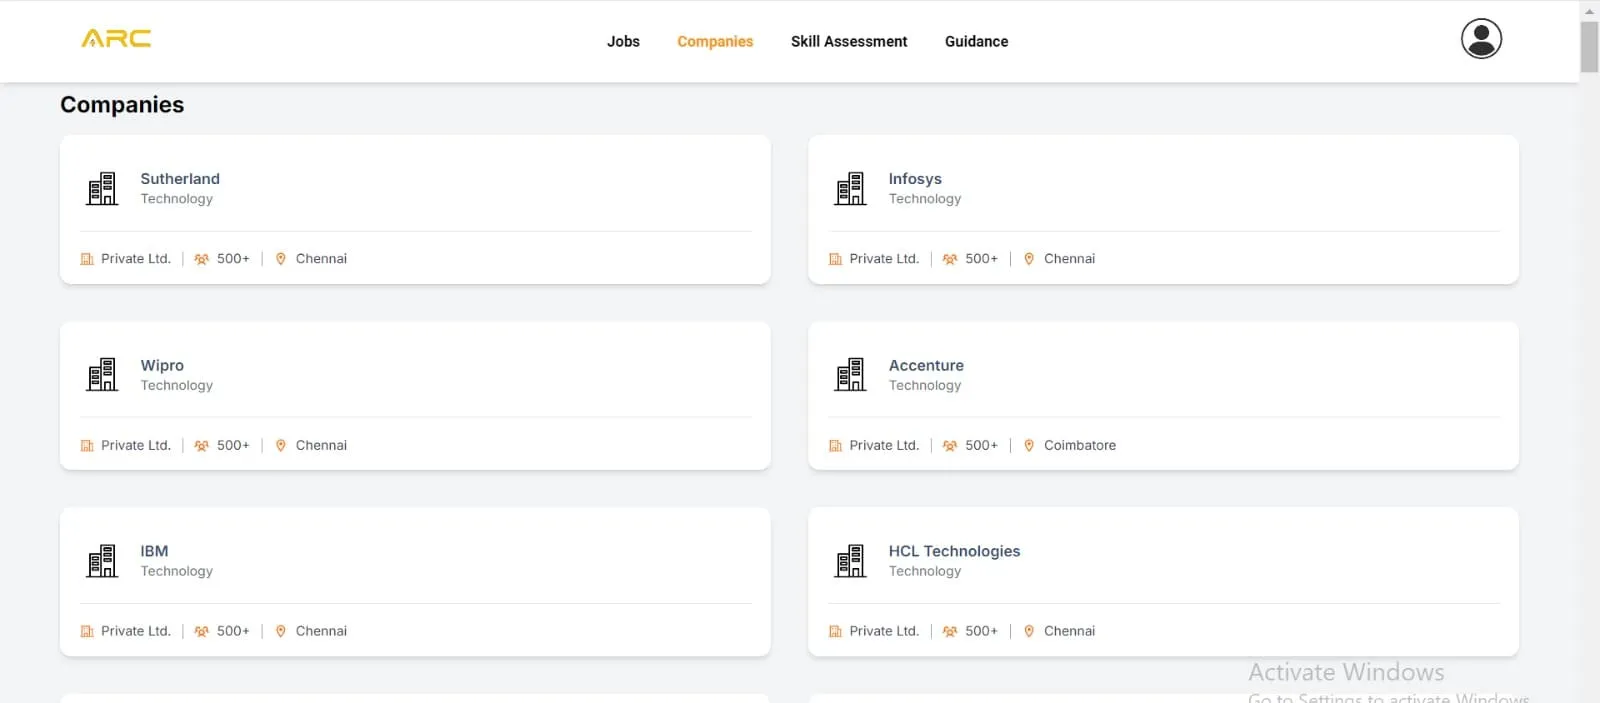Screen dimensions: 1600x703
Task: Click IBM's Chennai location text
Action: [x=321, y=632]
